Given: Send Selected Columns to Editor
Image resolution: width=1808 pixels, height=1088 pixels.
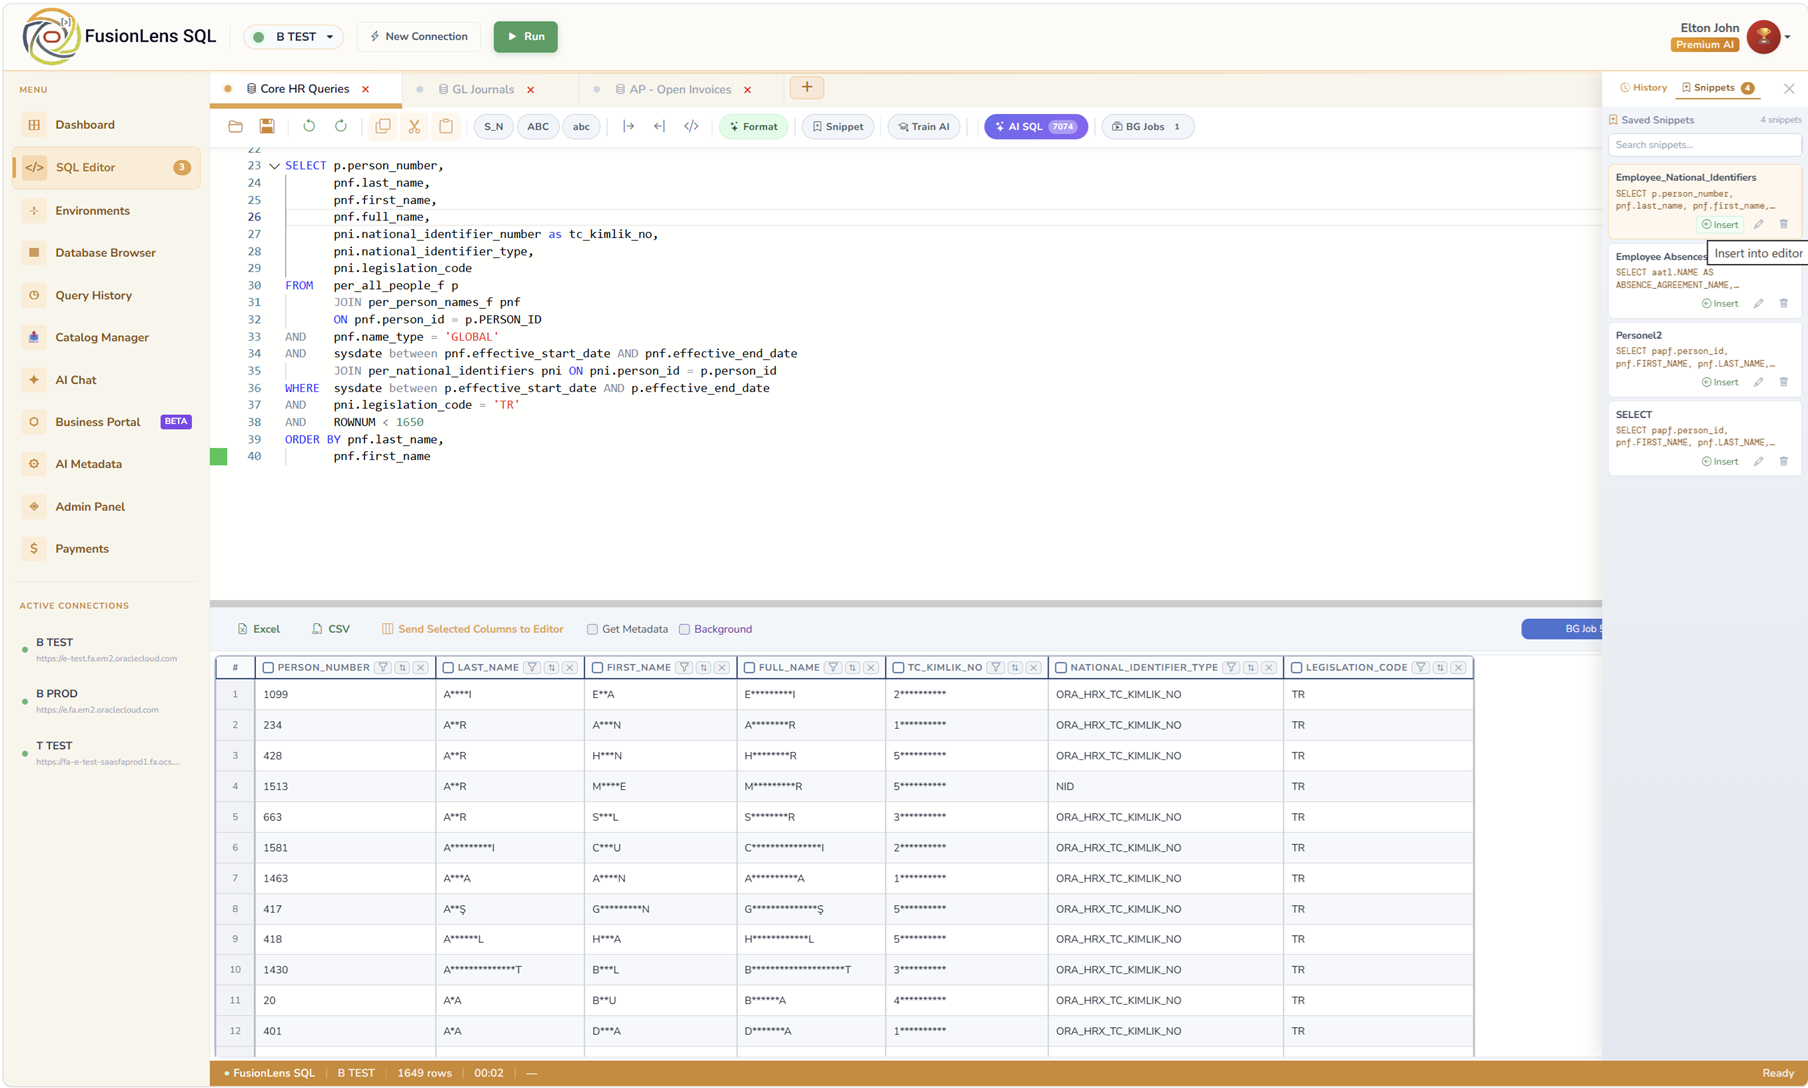Looking at the screenshot, I should 472,630.
